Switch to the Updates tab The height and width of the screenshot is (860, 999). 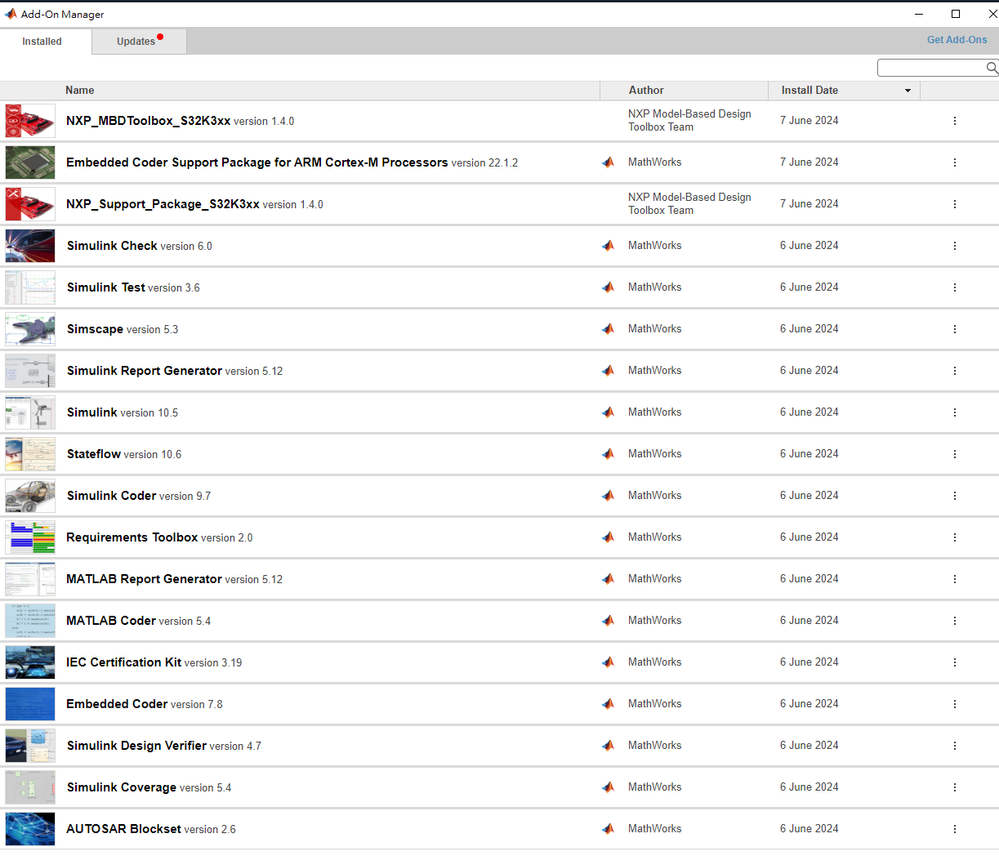[x=139, y=41]
